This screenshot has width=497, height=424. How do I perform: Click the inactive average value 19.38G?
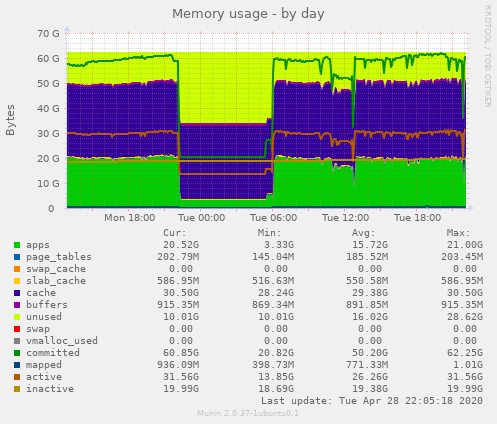point(370,389)
